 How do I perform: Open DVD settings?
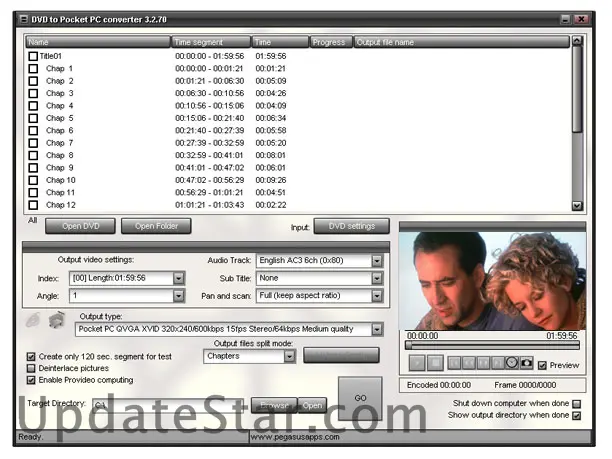[x=352, y=226]
